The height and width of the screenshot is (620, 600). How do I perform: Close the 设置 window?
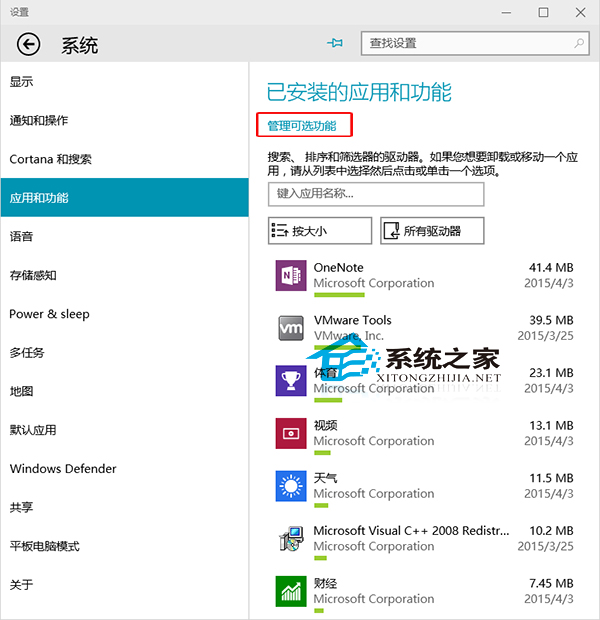point(580,12)
